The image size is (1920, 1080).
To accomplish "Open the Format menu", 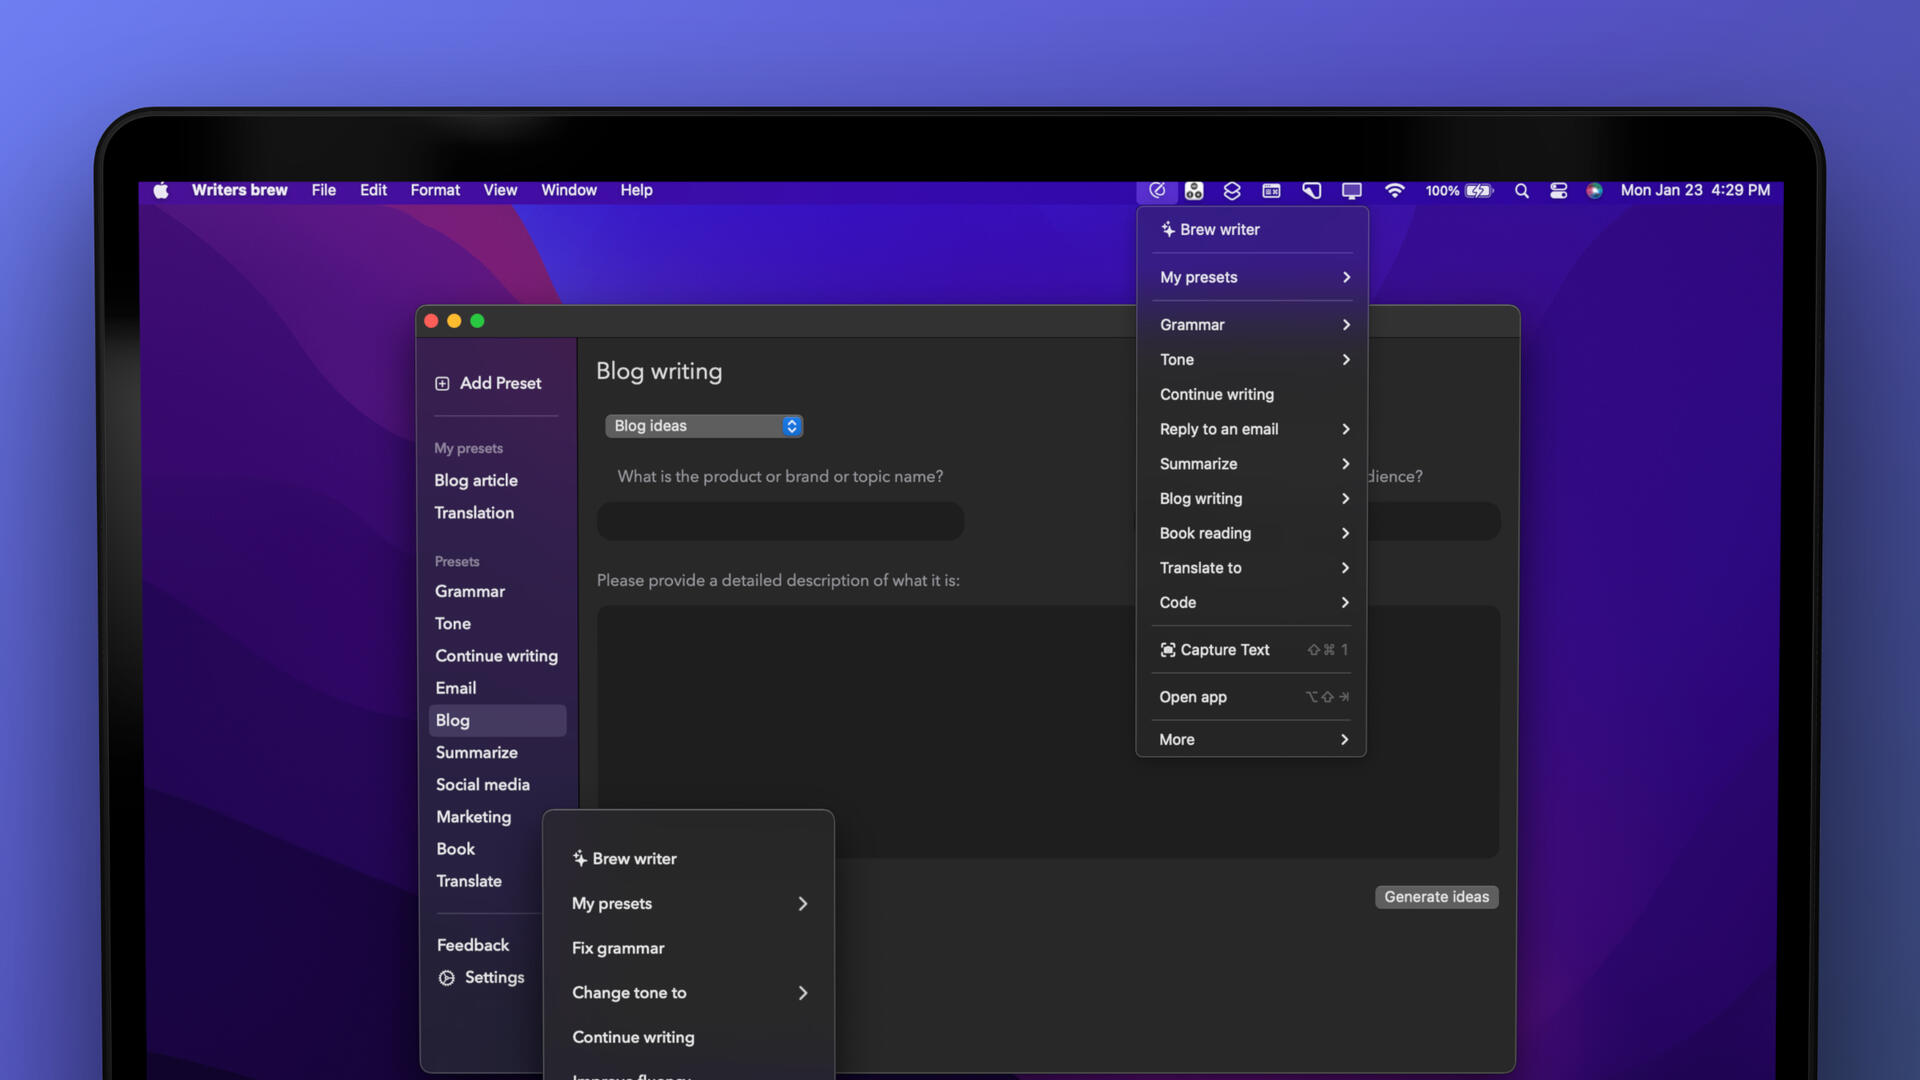I will (435, 190).
